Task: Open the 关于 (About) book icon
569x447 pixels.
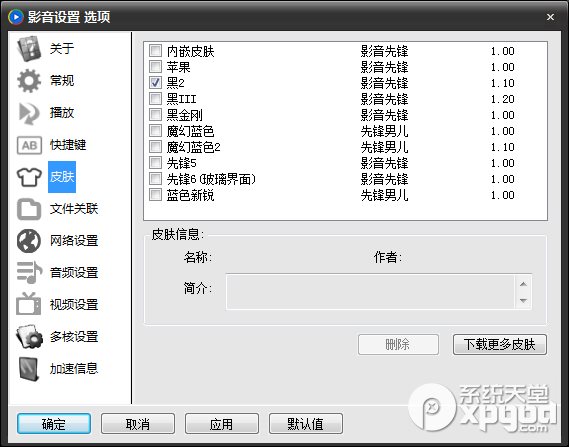Action: coord(29,48)
